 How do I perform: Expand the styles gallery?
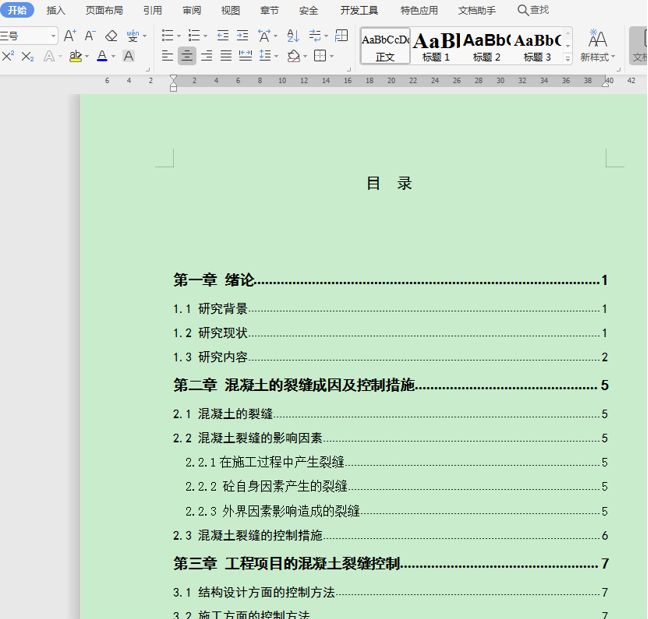[x=568, y=59]
